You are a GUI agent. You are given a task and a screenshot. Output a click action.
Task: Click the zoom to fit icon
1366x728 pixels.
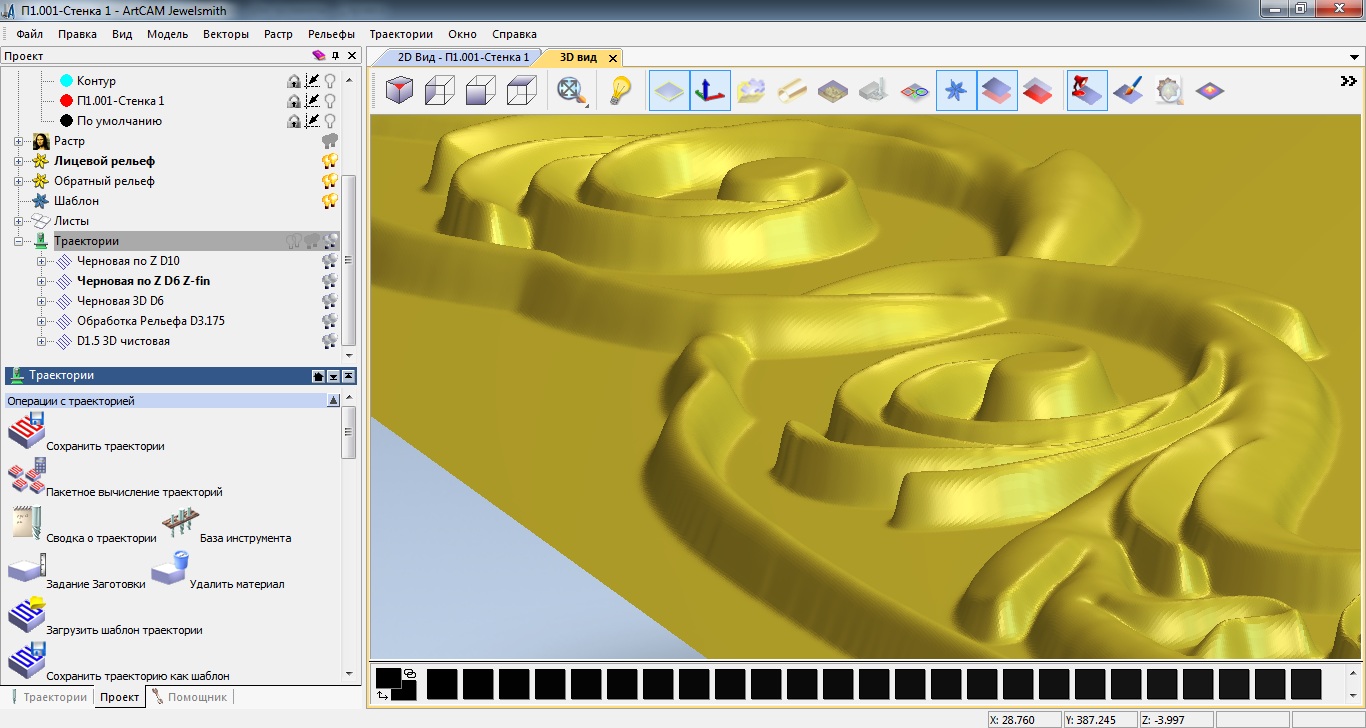coord(572,91)
